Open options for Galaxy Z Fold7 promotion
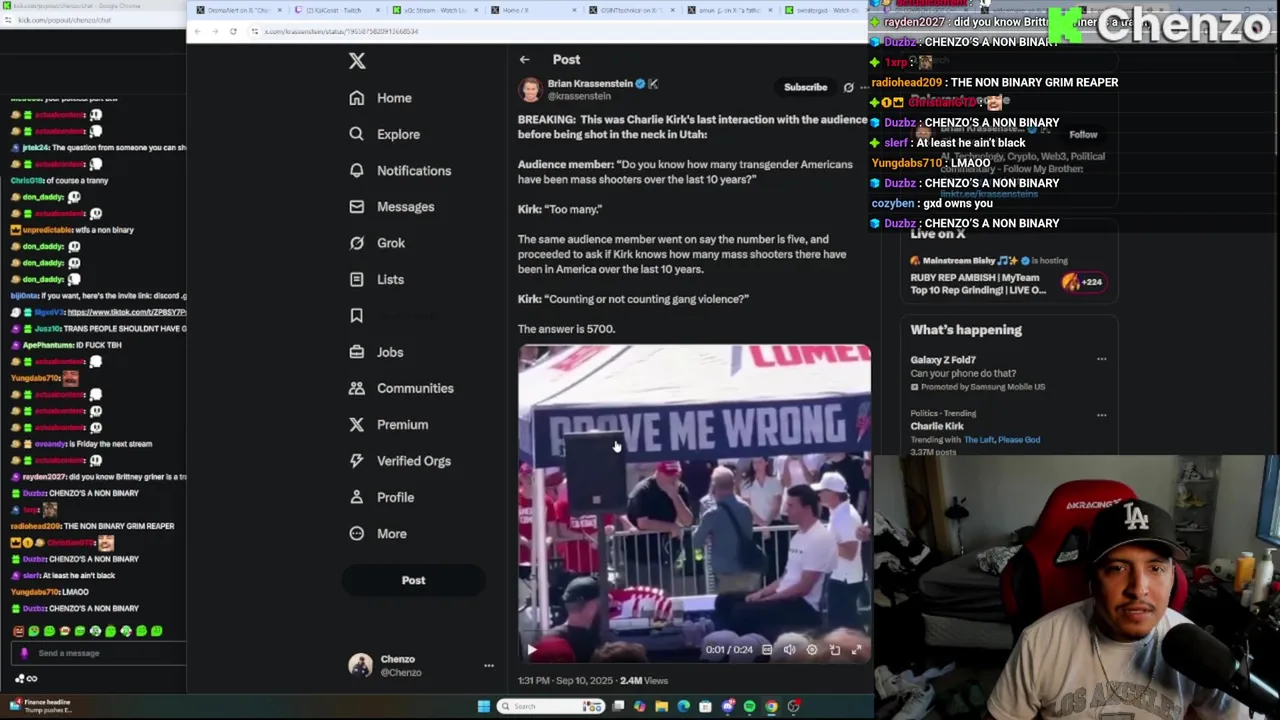The image size is (1280, 720). (1101, 360)
